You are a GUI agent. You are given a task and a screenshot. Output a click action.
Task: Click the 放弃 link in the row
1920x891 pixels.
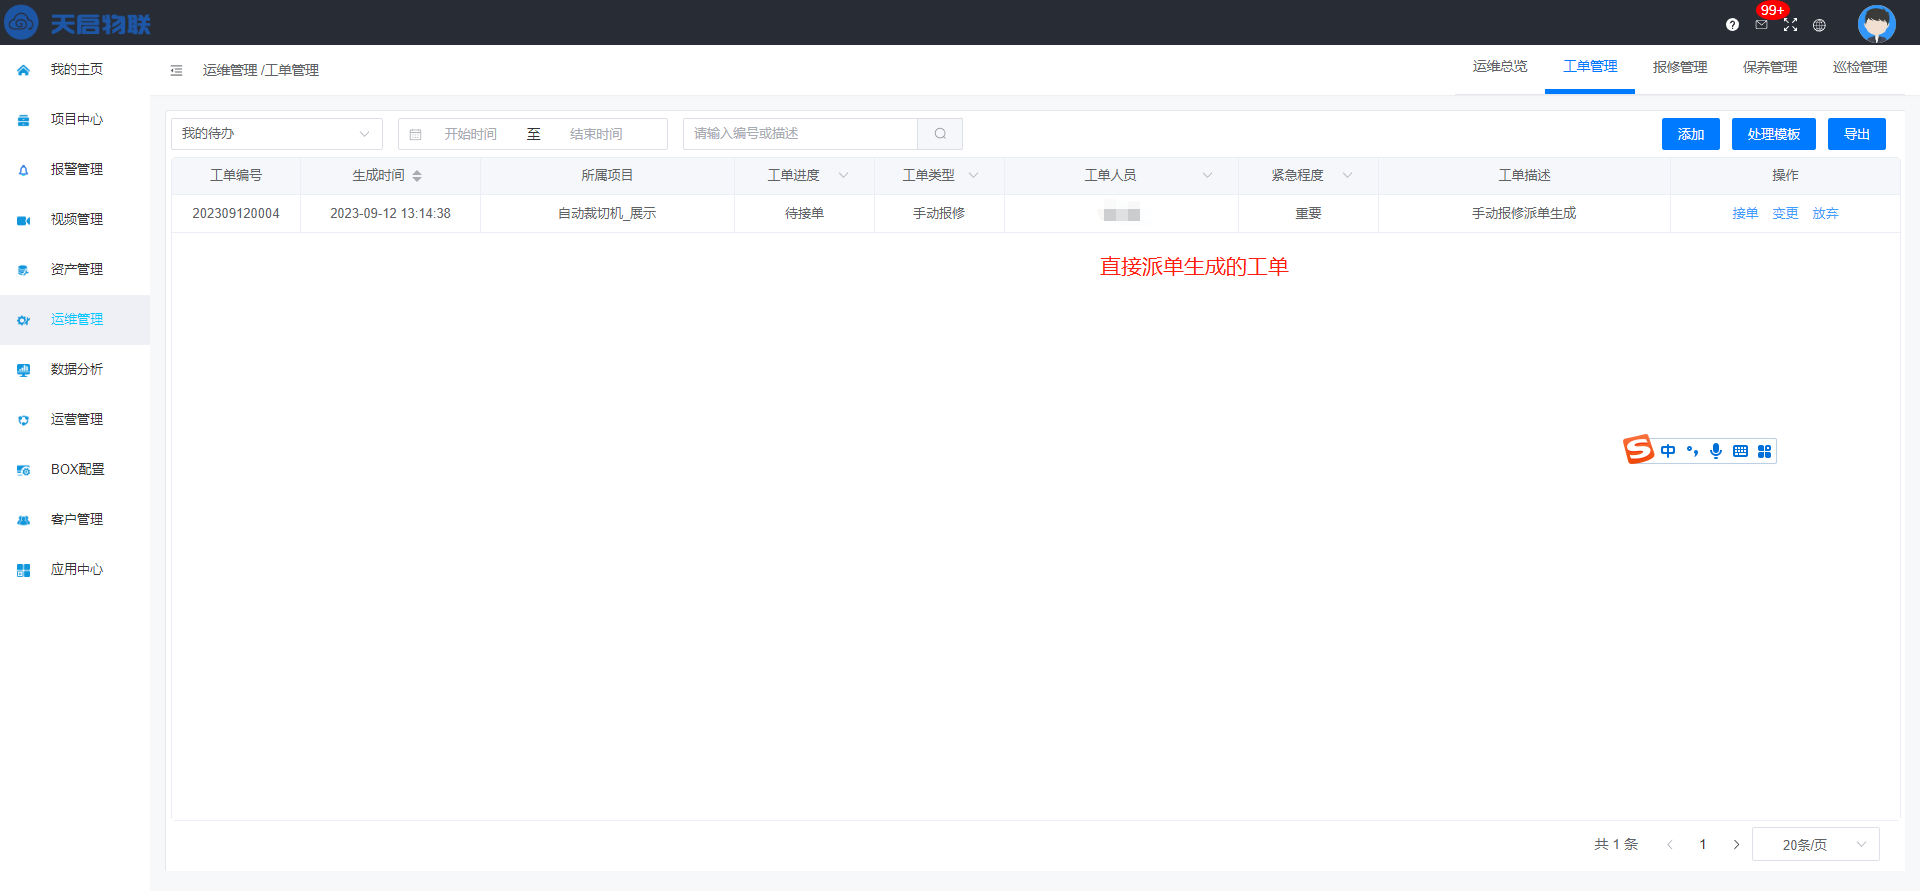tap(1825, 214)
